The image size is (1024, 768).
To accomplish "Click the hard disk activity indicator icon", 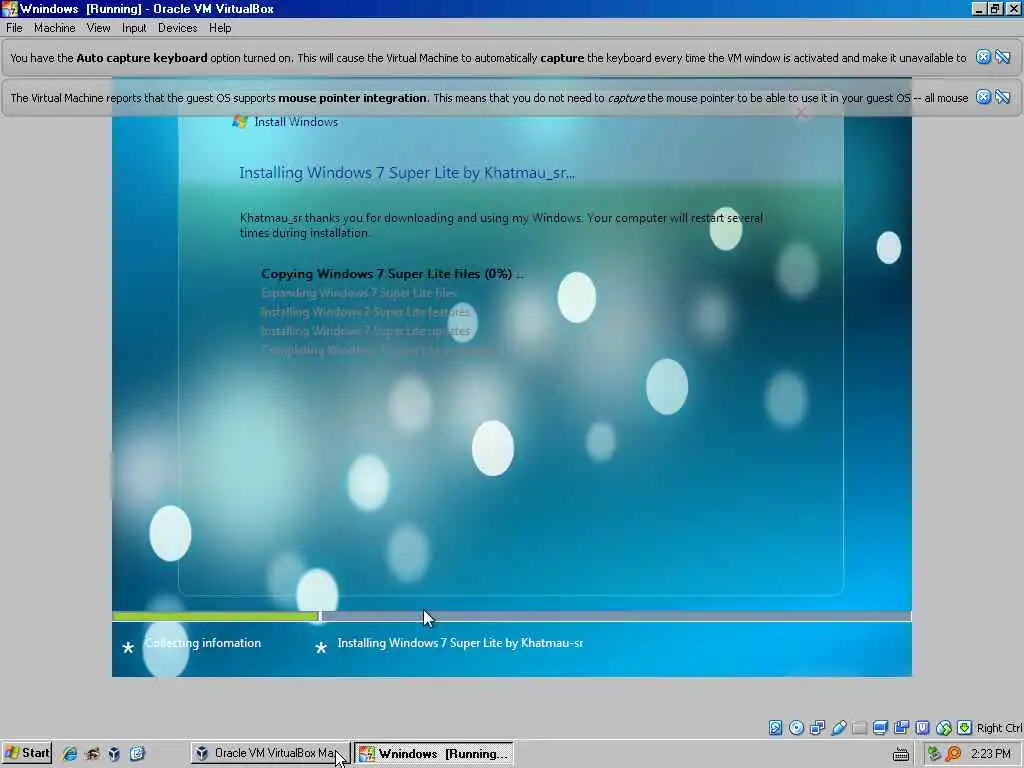I will coord(775,728).
